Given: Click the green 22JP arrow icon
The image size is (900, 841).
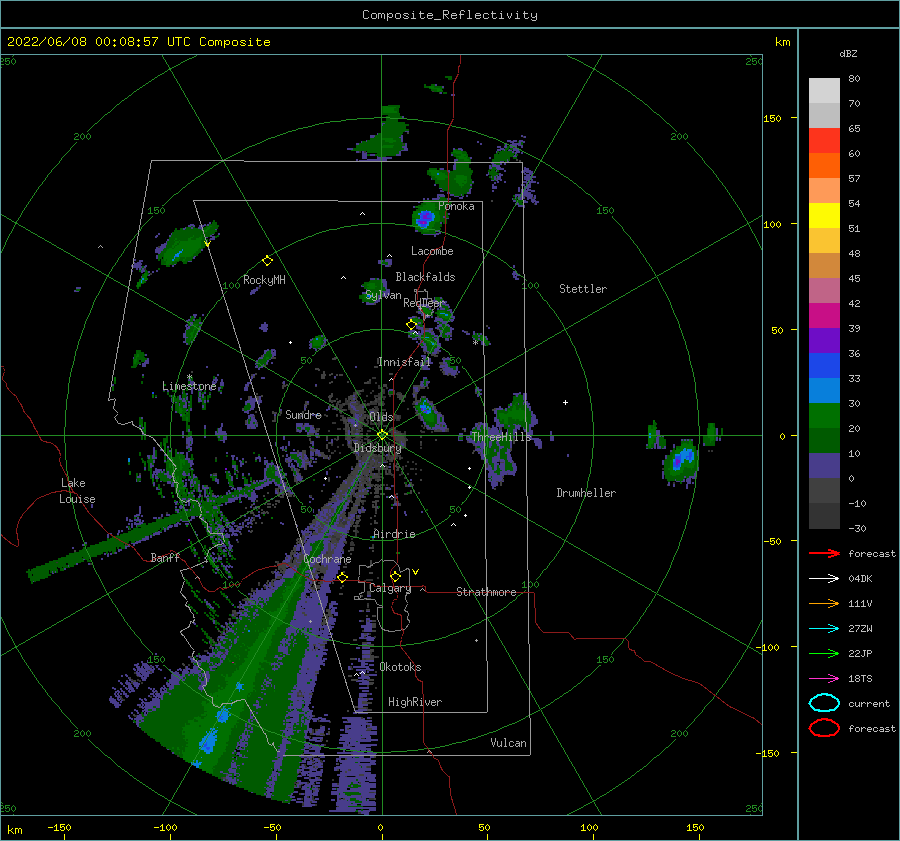Looking at the screenshot, I should pyautogui.click(x=824, y=653).
